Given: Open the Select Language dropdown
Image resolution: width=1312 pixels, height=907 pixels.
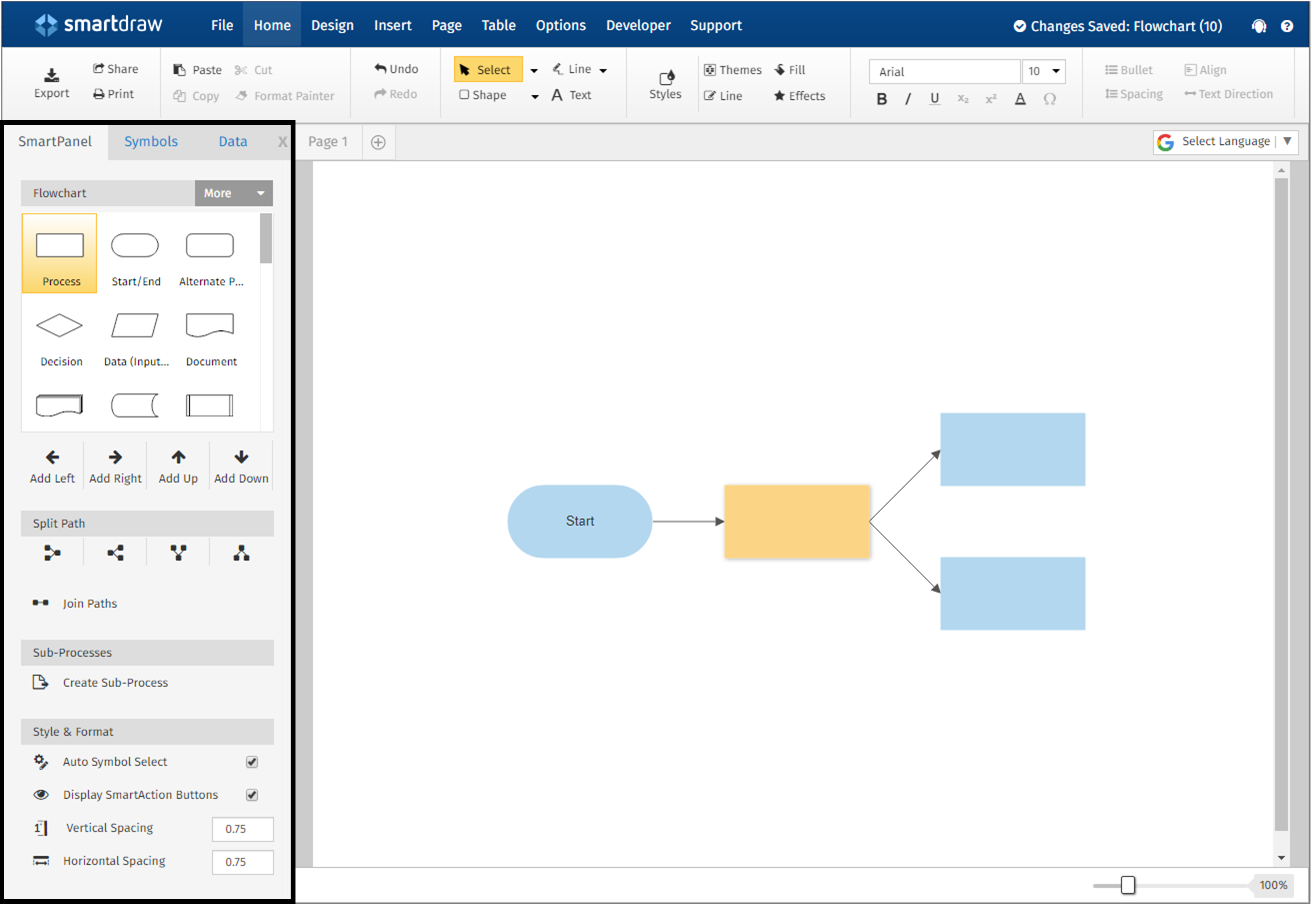Looking at the screenshot, I should [1226, 142].
